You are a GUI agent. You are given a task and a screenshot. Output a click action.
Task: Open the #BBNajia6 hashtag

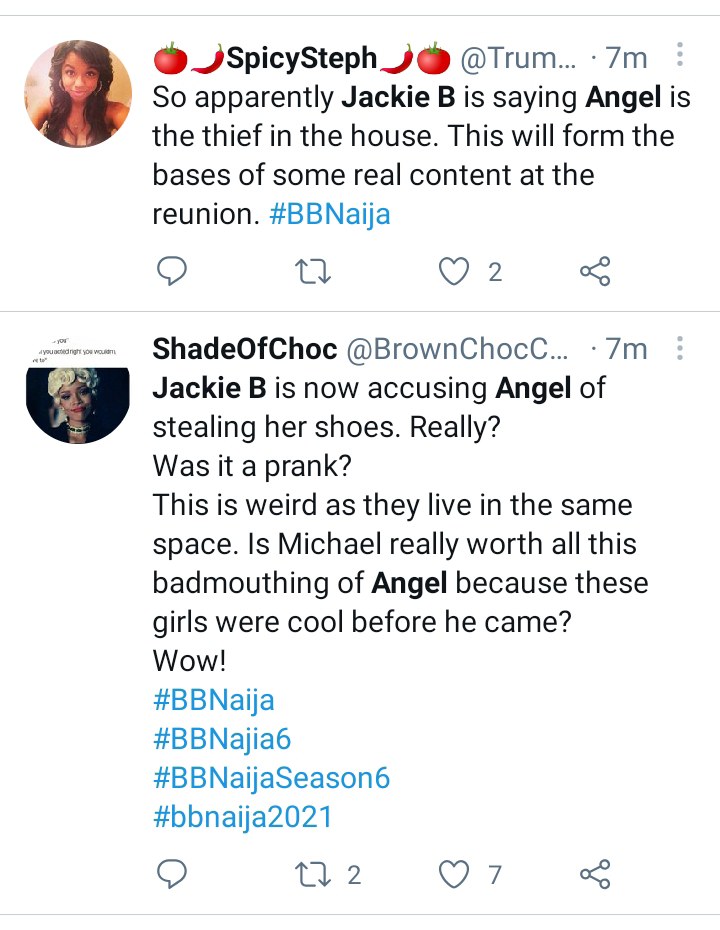point(222,739)
